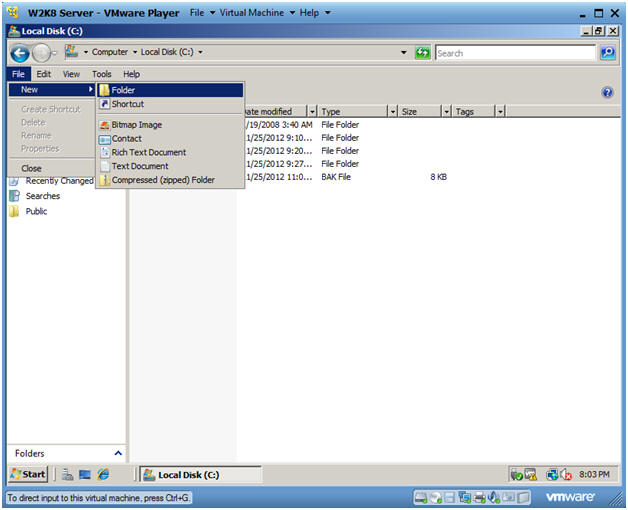This screenshot has height=510, width=628.
Task: Open the Searches link in sidebar
Action: (x=43, y=196)
